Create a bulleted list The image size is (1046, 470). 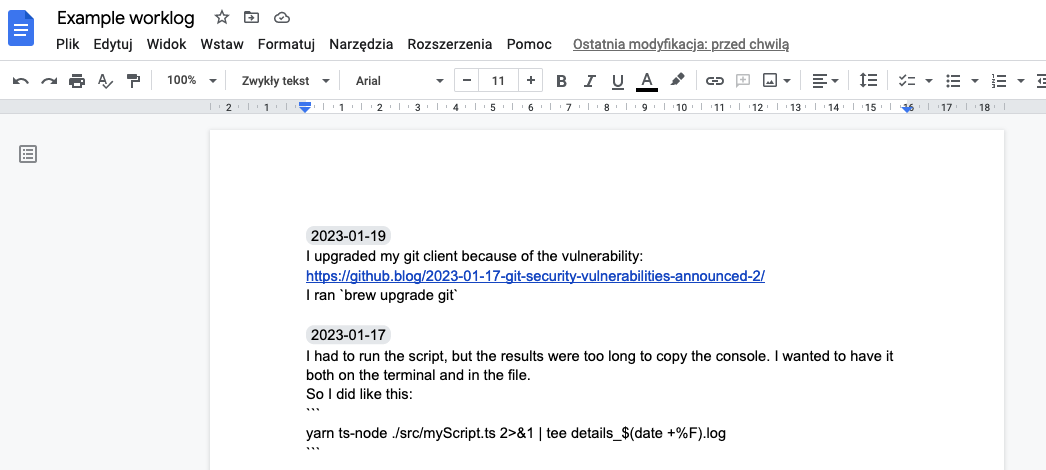click(x=953, y=81)
